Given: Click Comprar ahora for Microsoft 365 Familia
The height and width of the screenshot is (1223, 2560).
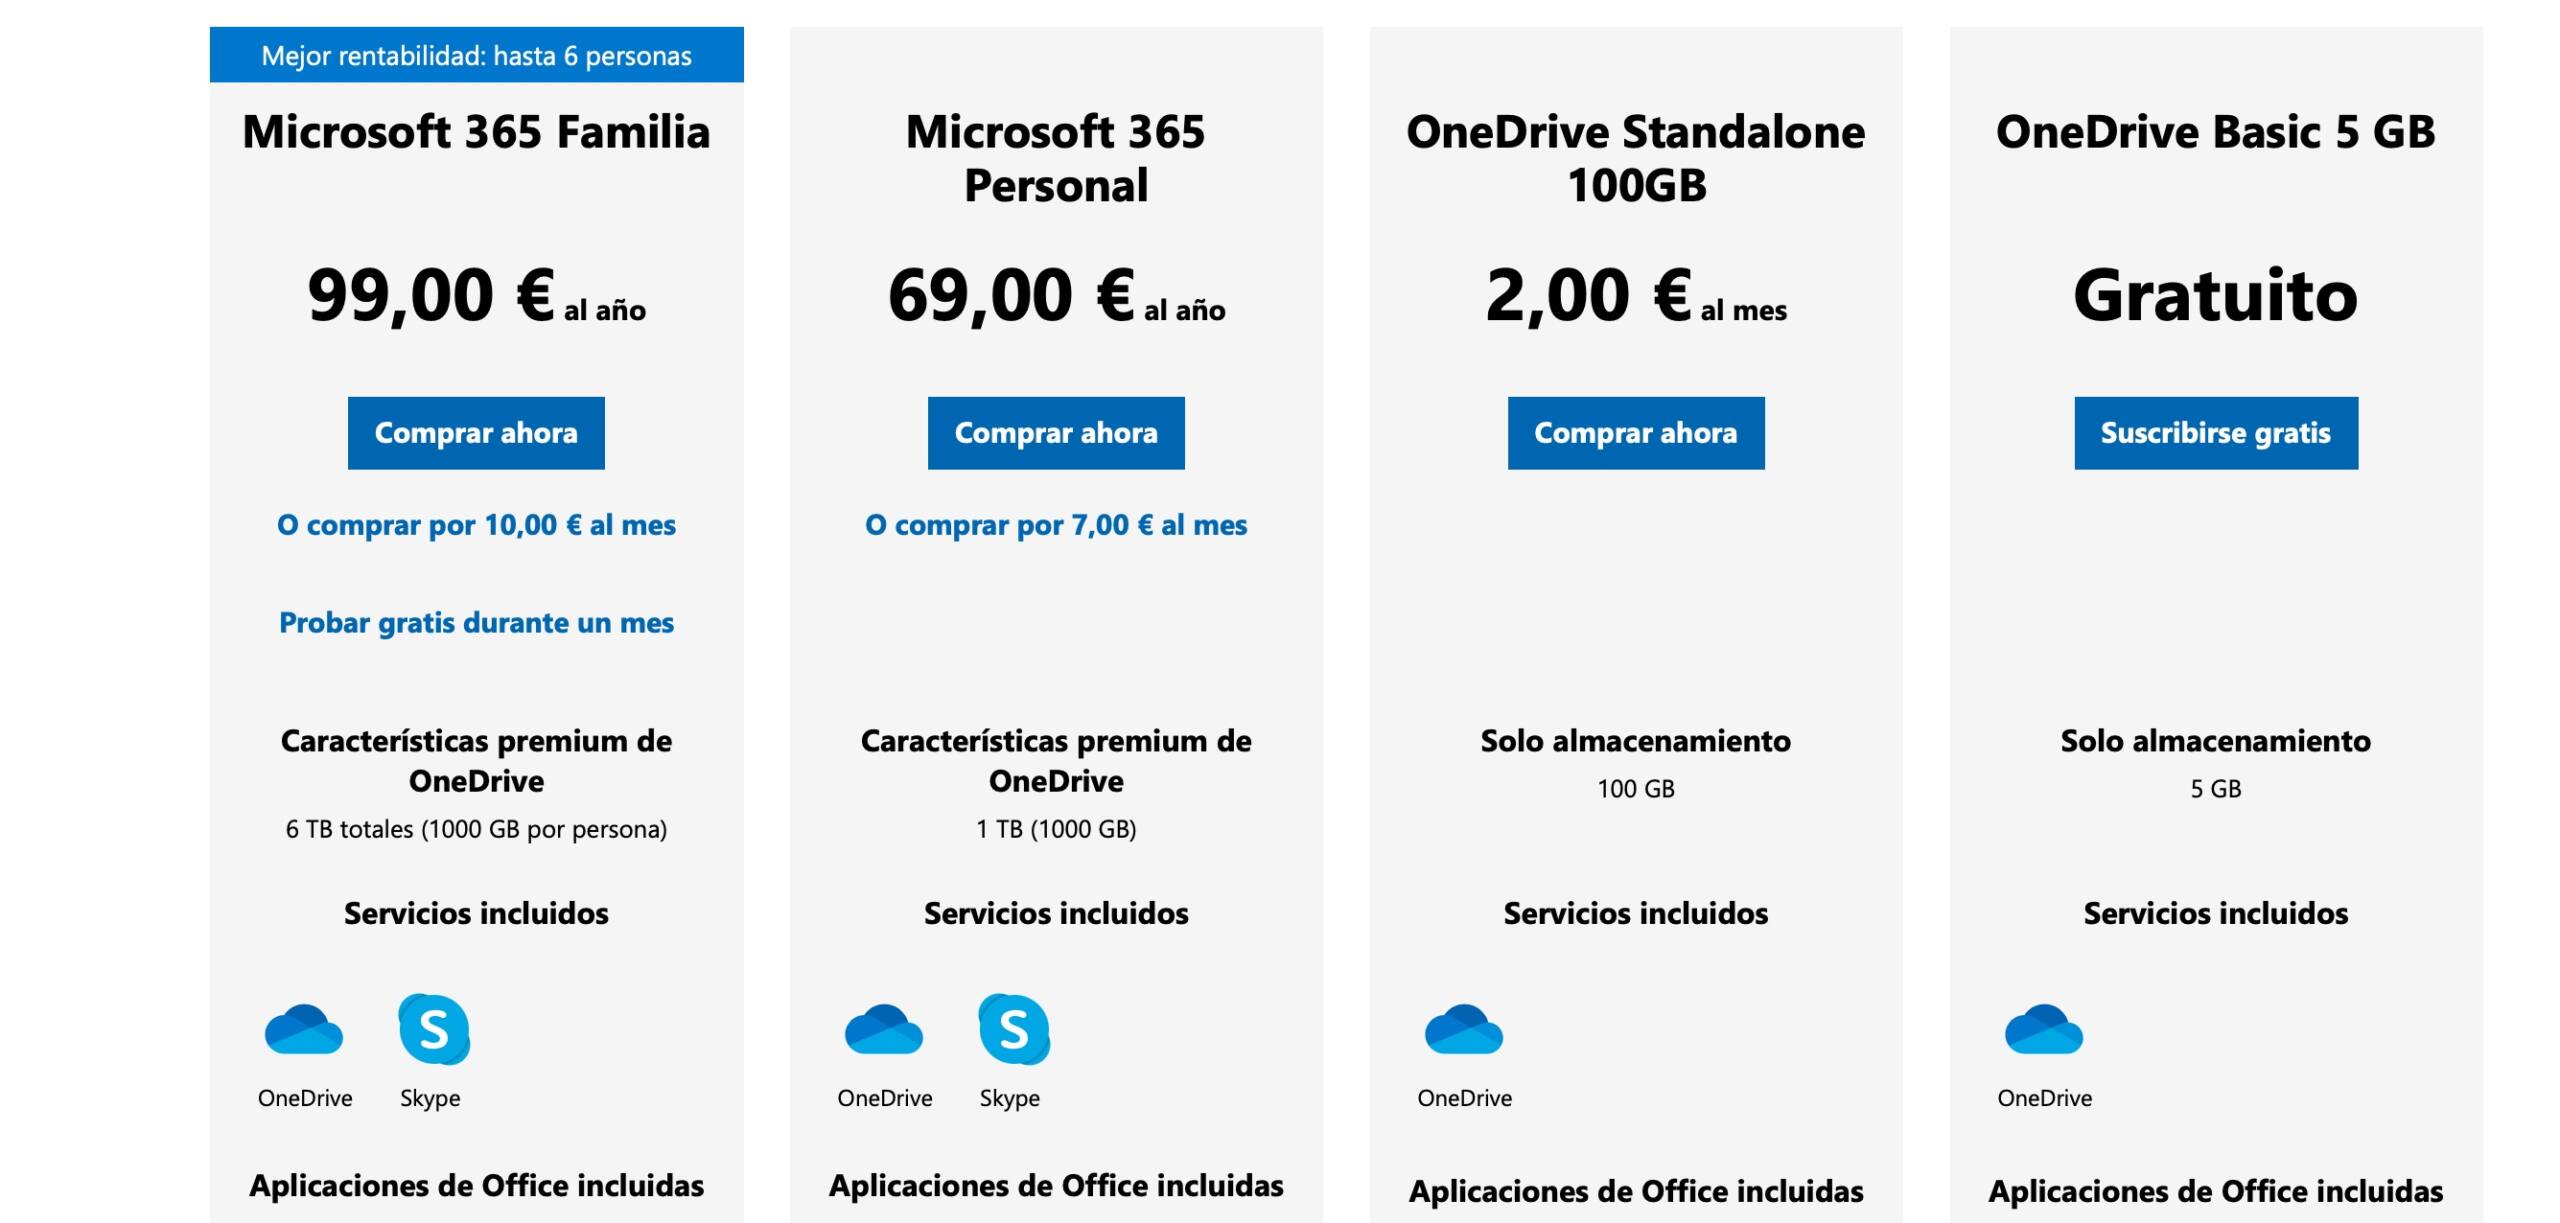Looking at the screenshot, I should click(x=476, y=433).
